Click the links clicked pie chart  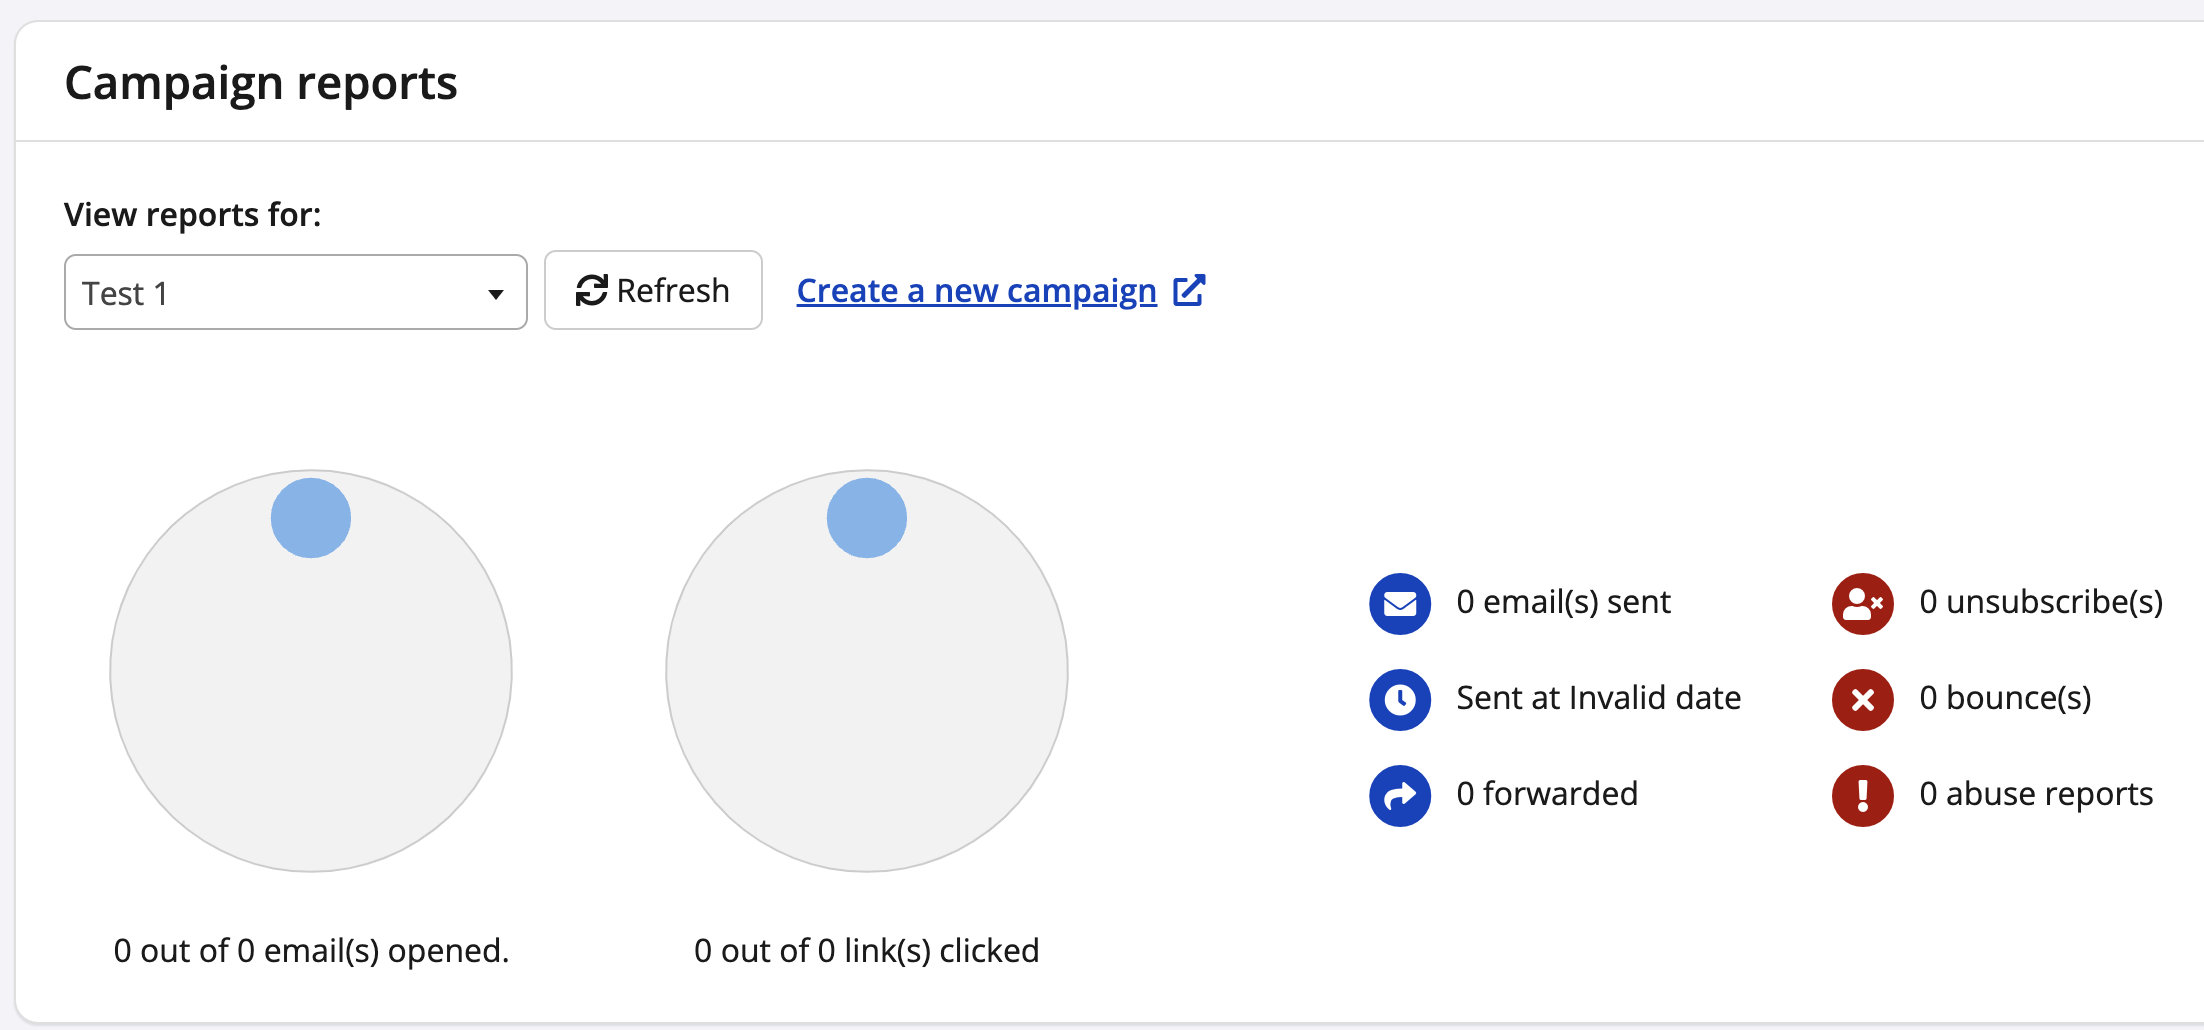click(x=867, y=700)
